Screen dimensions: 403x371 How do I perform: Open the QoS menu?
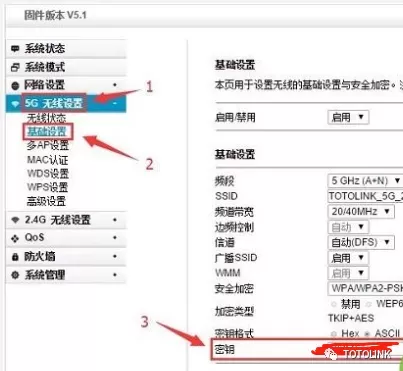[66, 238]
